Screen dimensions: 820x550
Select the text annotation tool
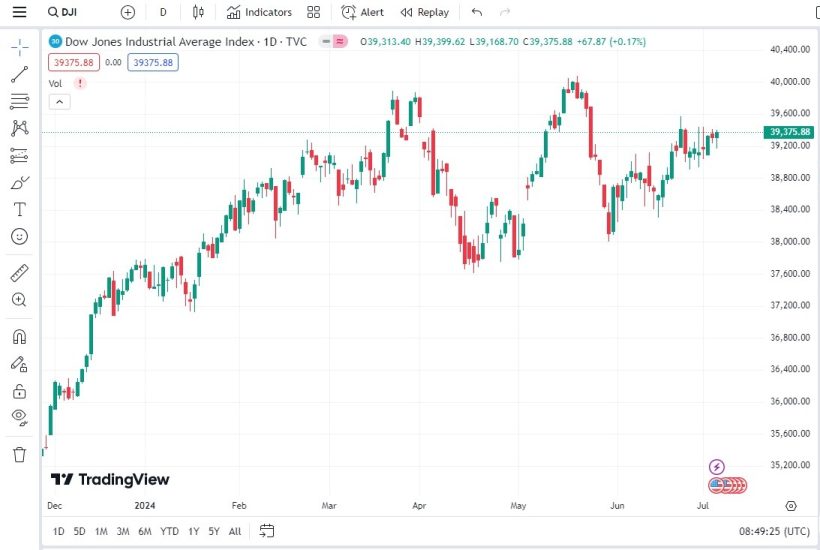coord(19,209)
